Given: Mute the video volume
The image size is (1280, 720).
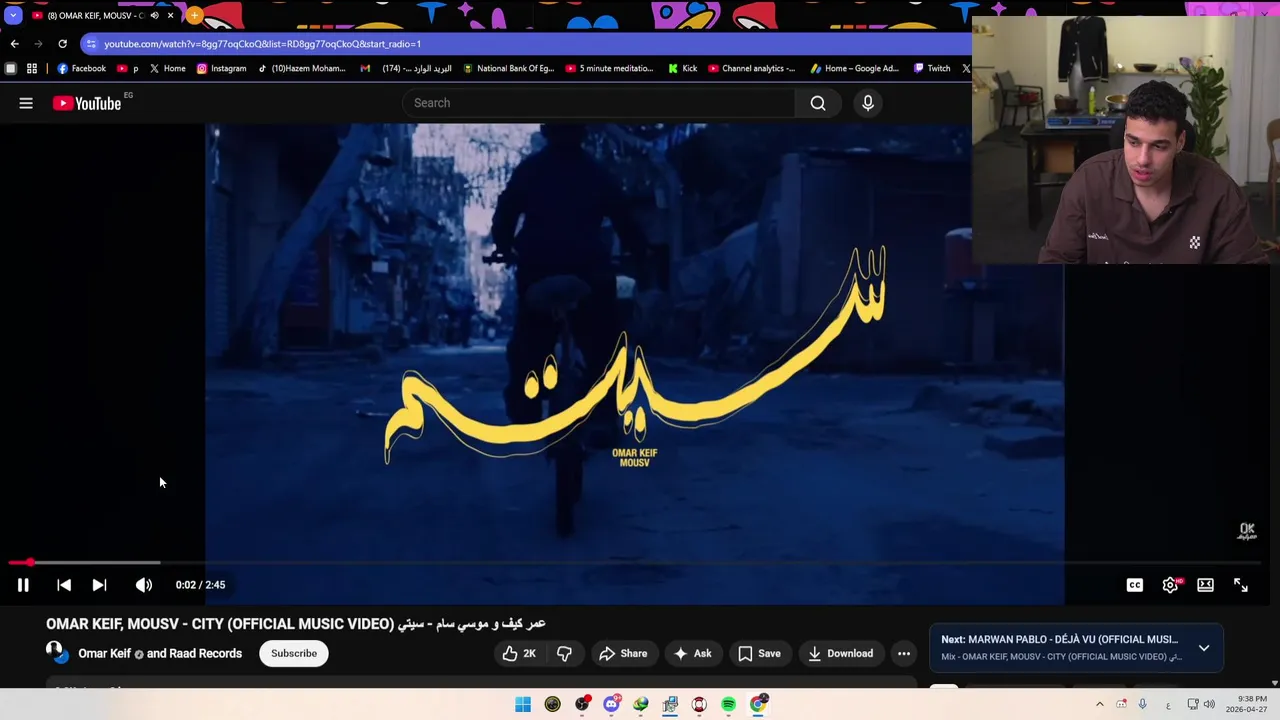Looking at the screenshot, I should [144, 585].
